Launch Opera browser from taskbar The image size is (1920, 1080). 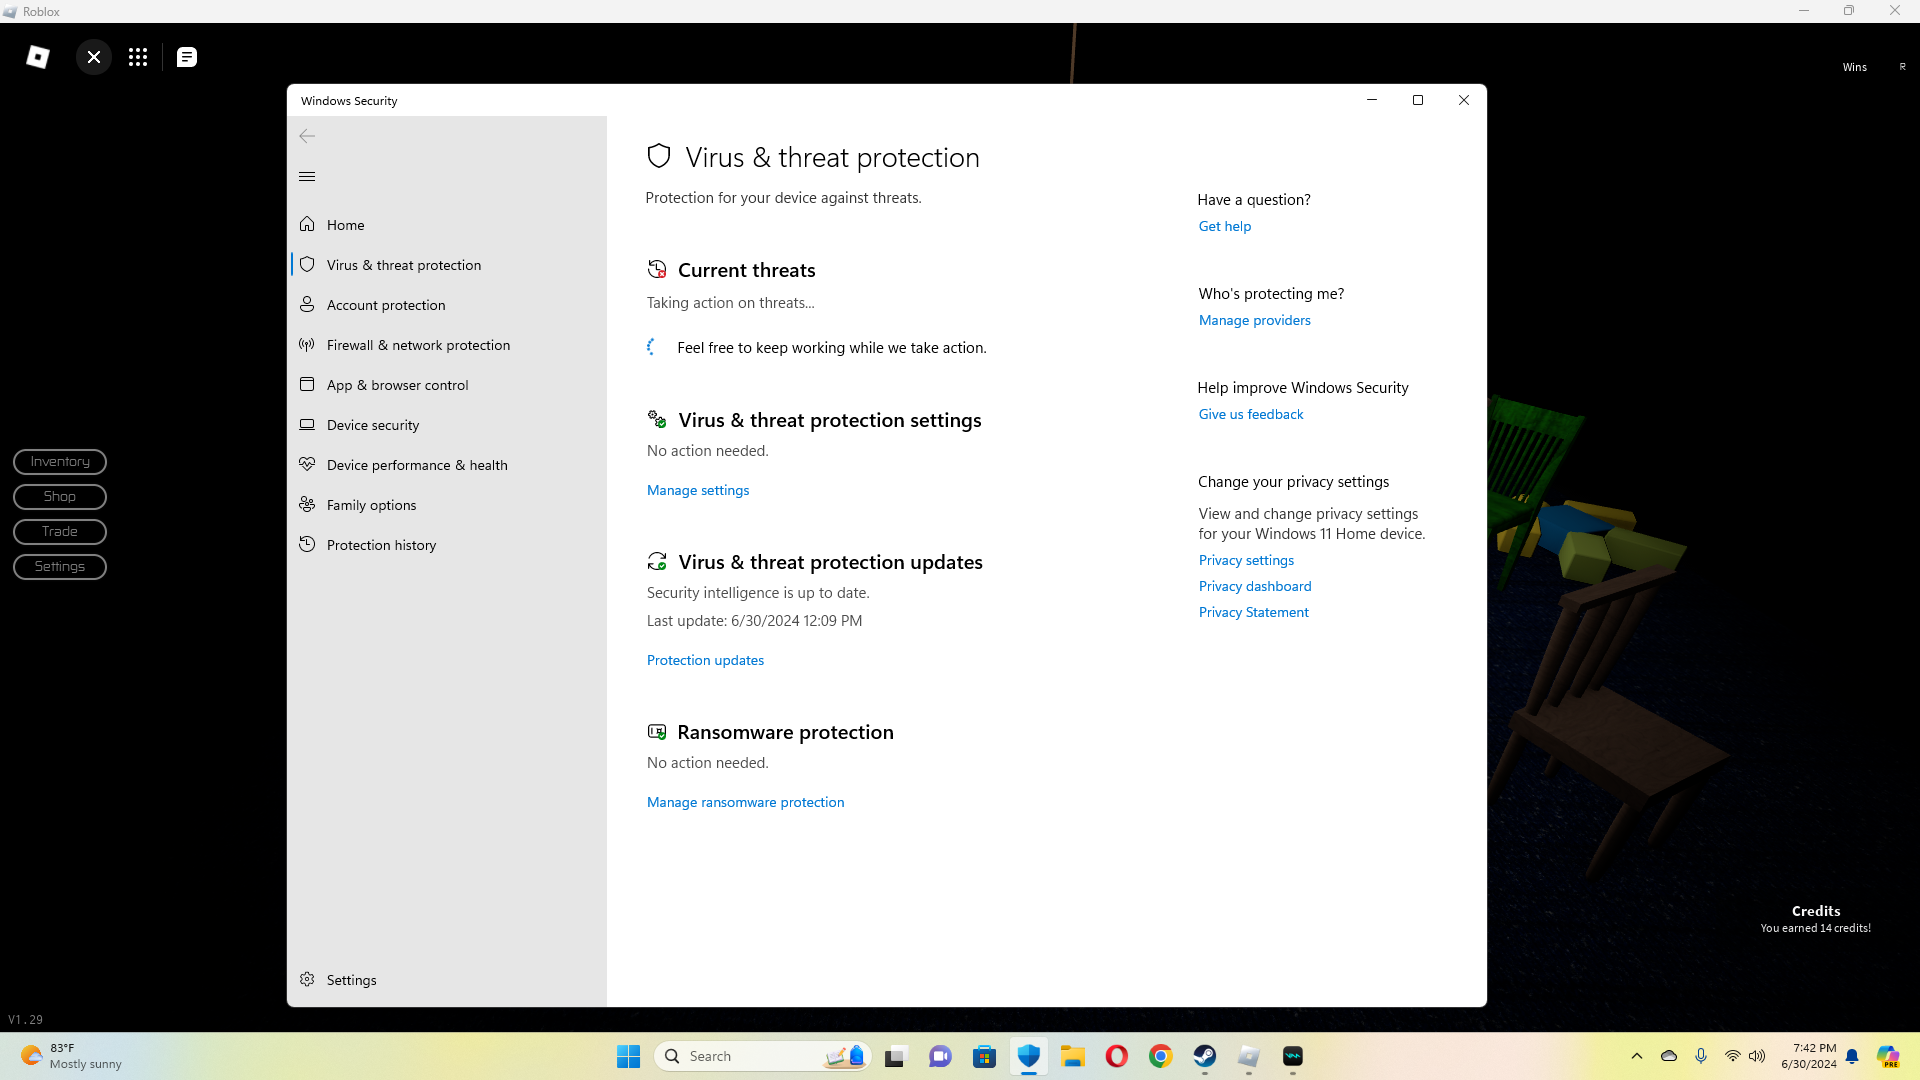tap(1116, 1056)
